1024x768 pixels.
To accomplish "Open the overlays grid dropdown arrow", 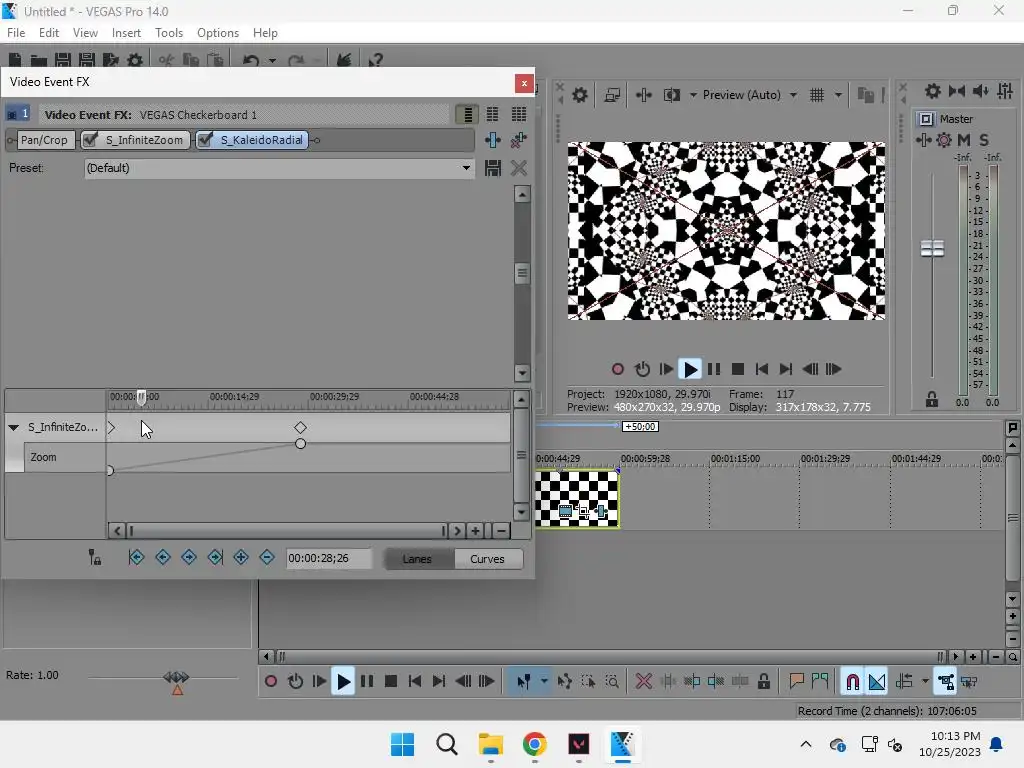I will [839, 95].
